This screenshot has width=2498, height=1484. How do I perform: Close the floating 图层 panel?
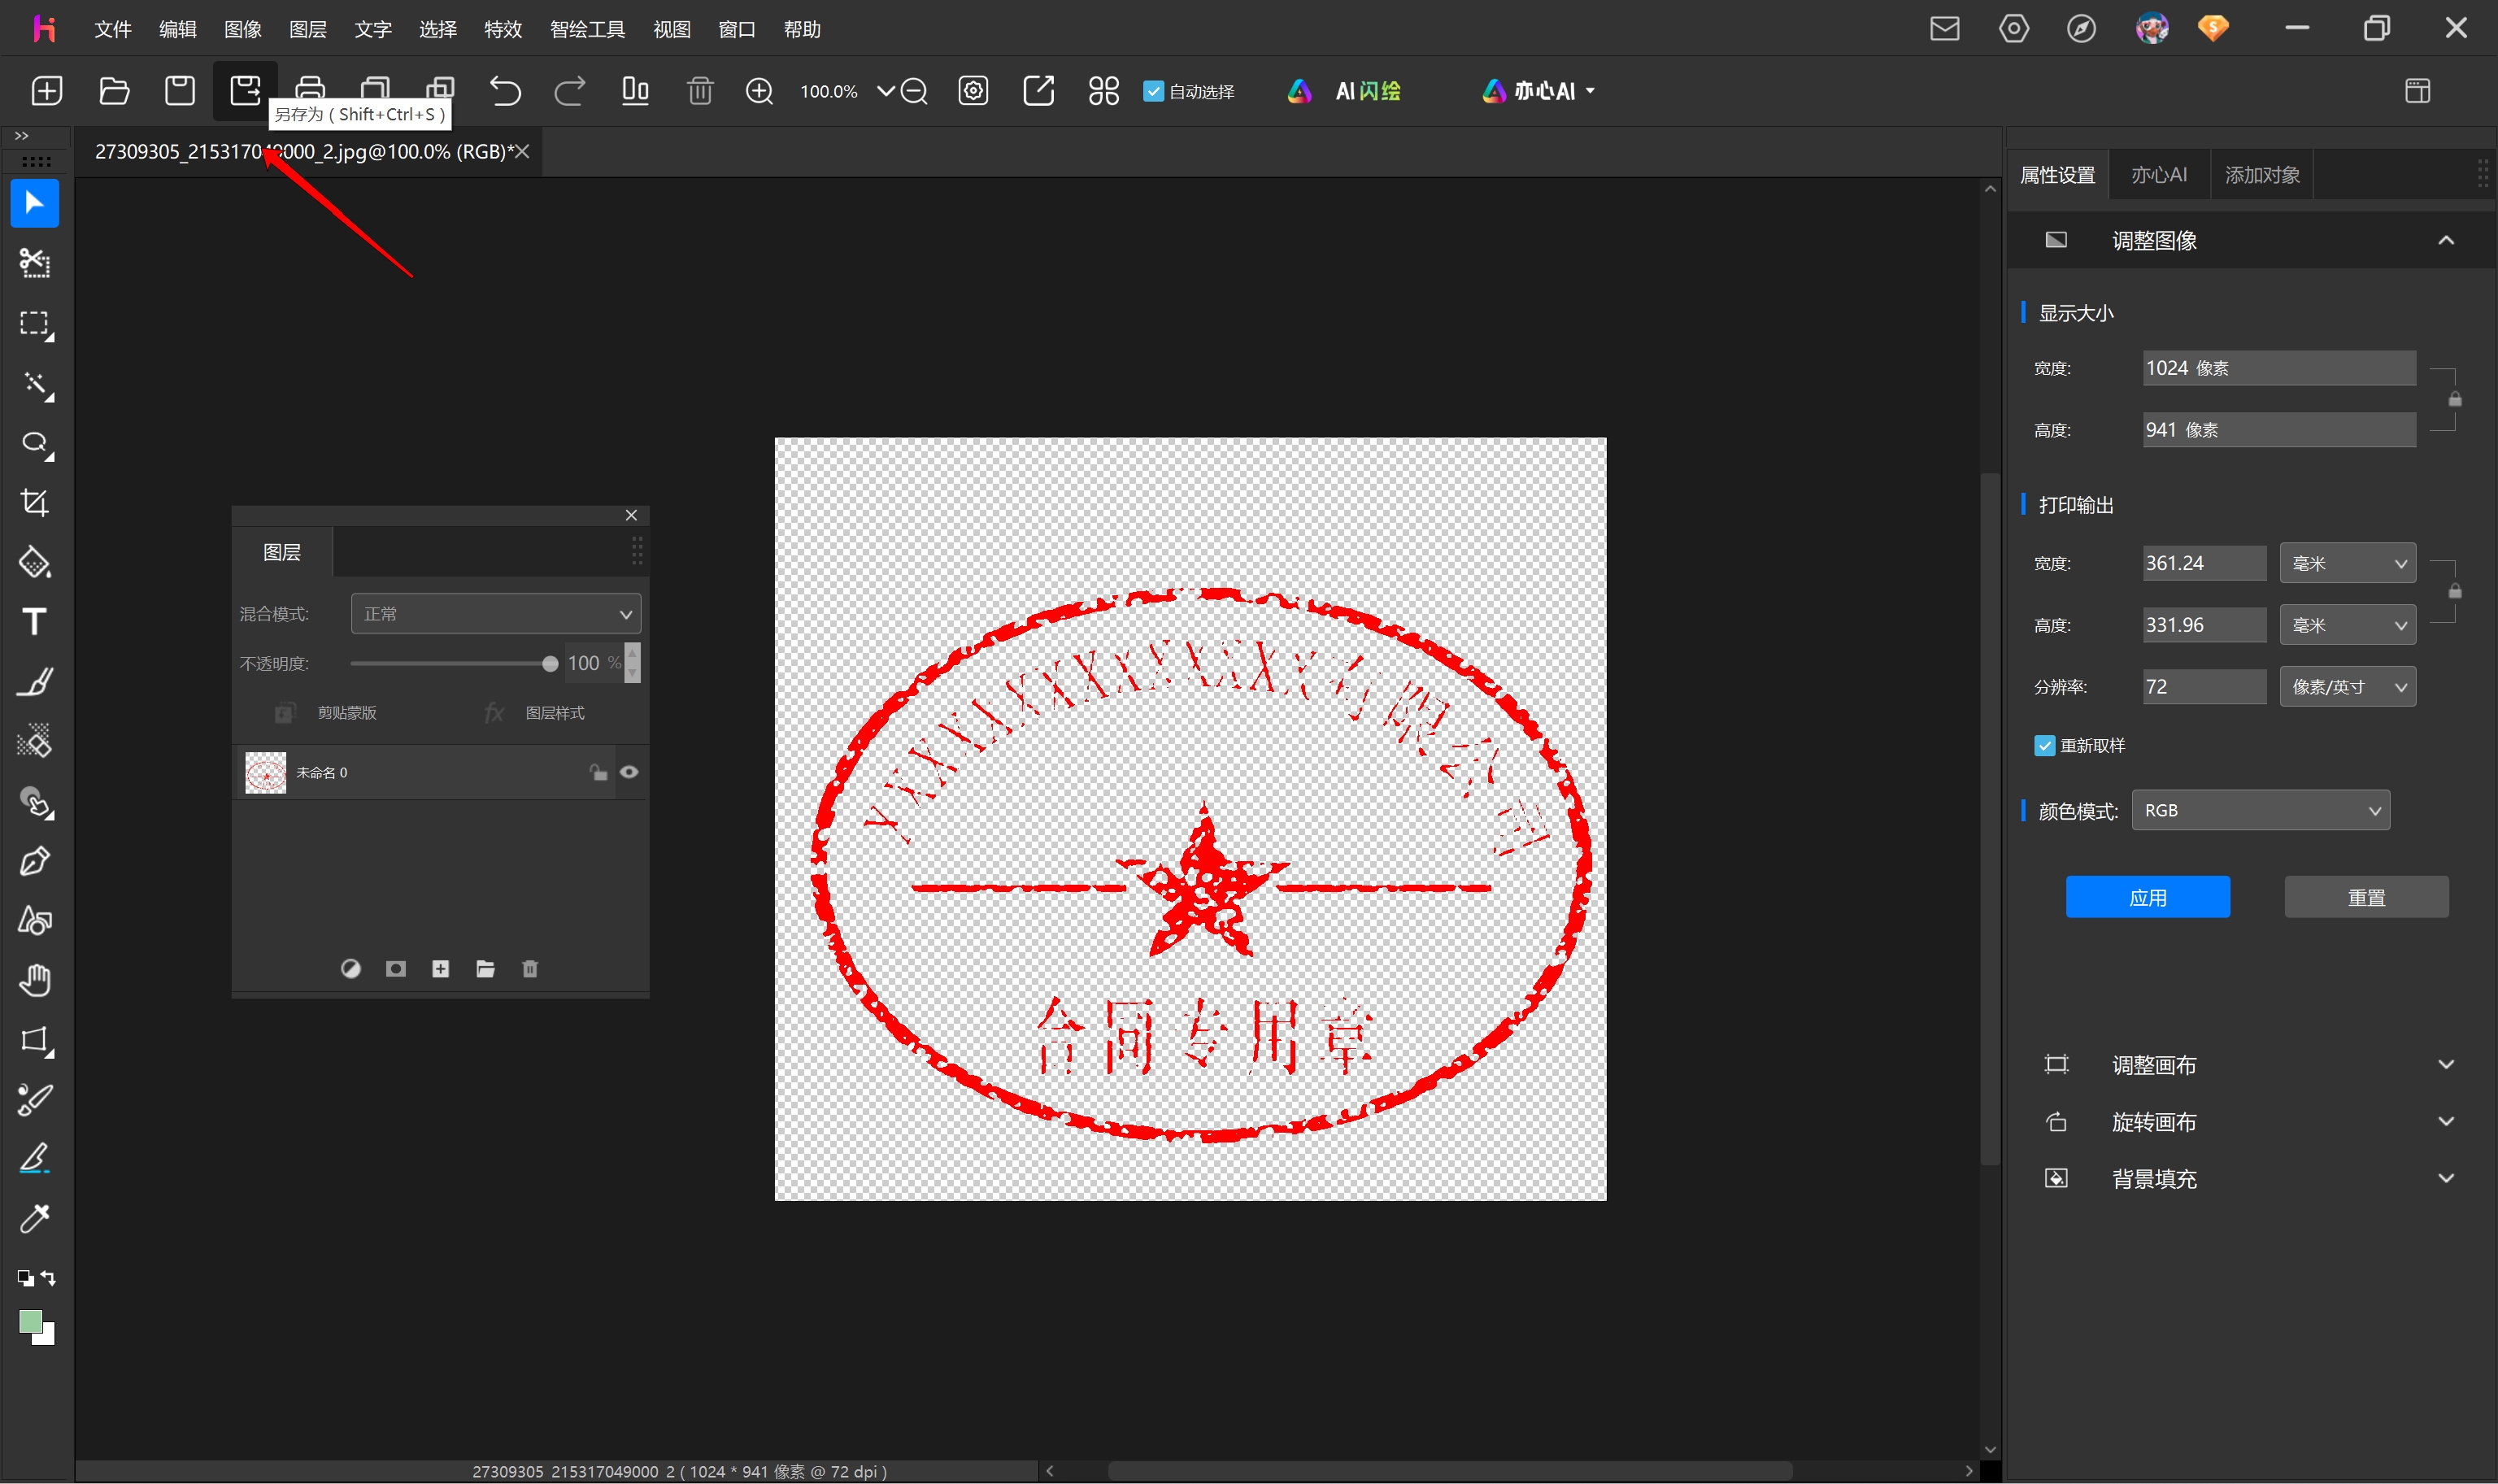631,515
